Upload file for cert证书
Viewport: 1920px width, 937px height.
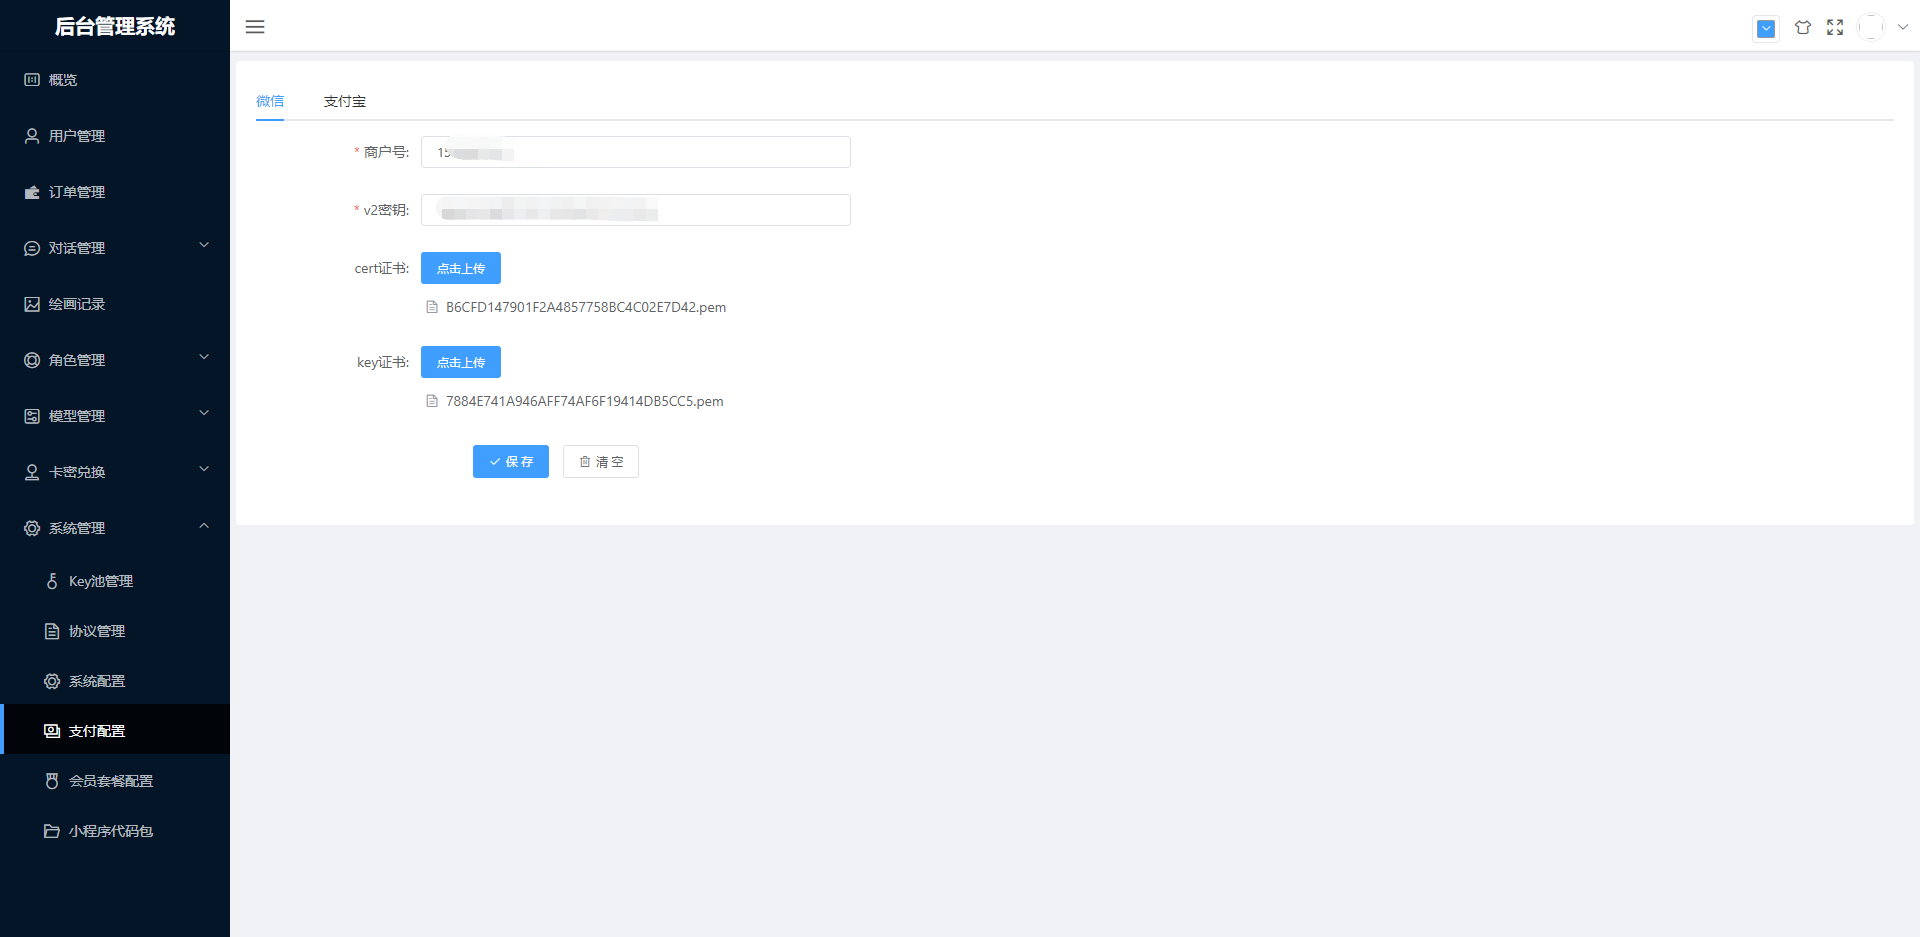pos(460,268)
